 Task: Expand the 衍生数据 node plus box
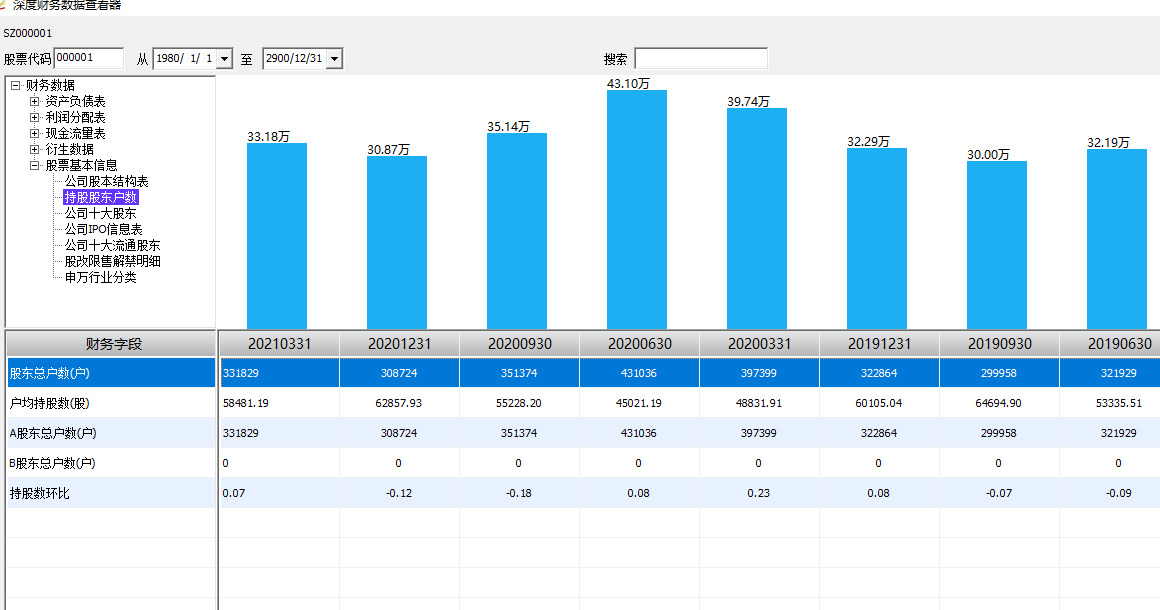[34, 149]
